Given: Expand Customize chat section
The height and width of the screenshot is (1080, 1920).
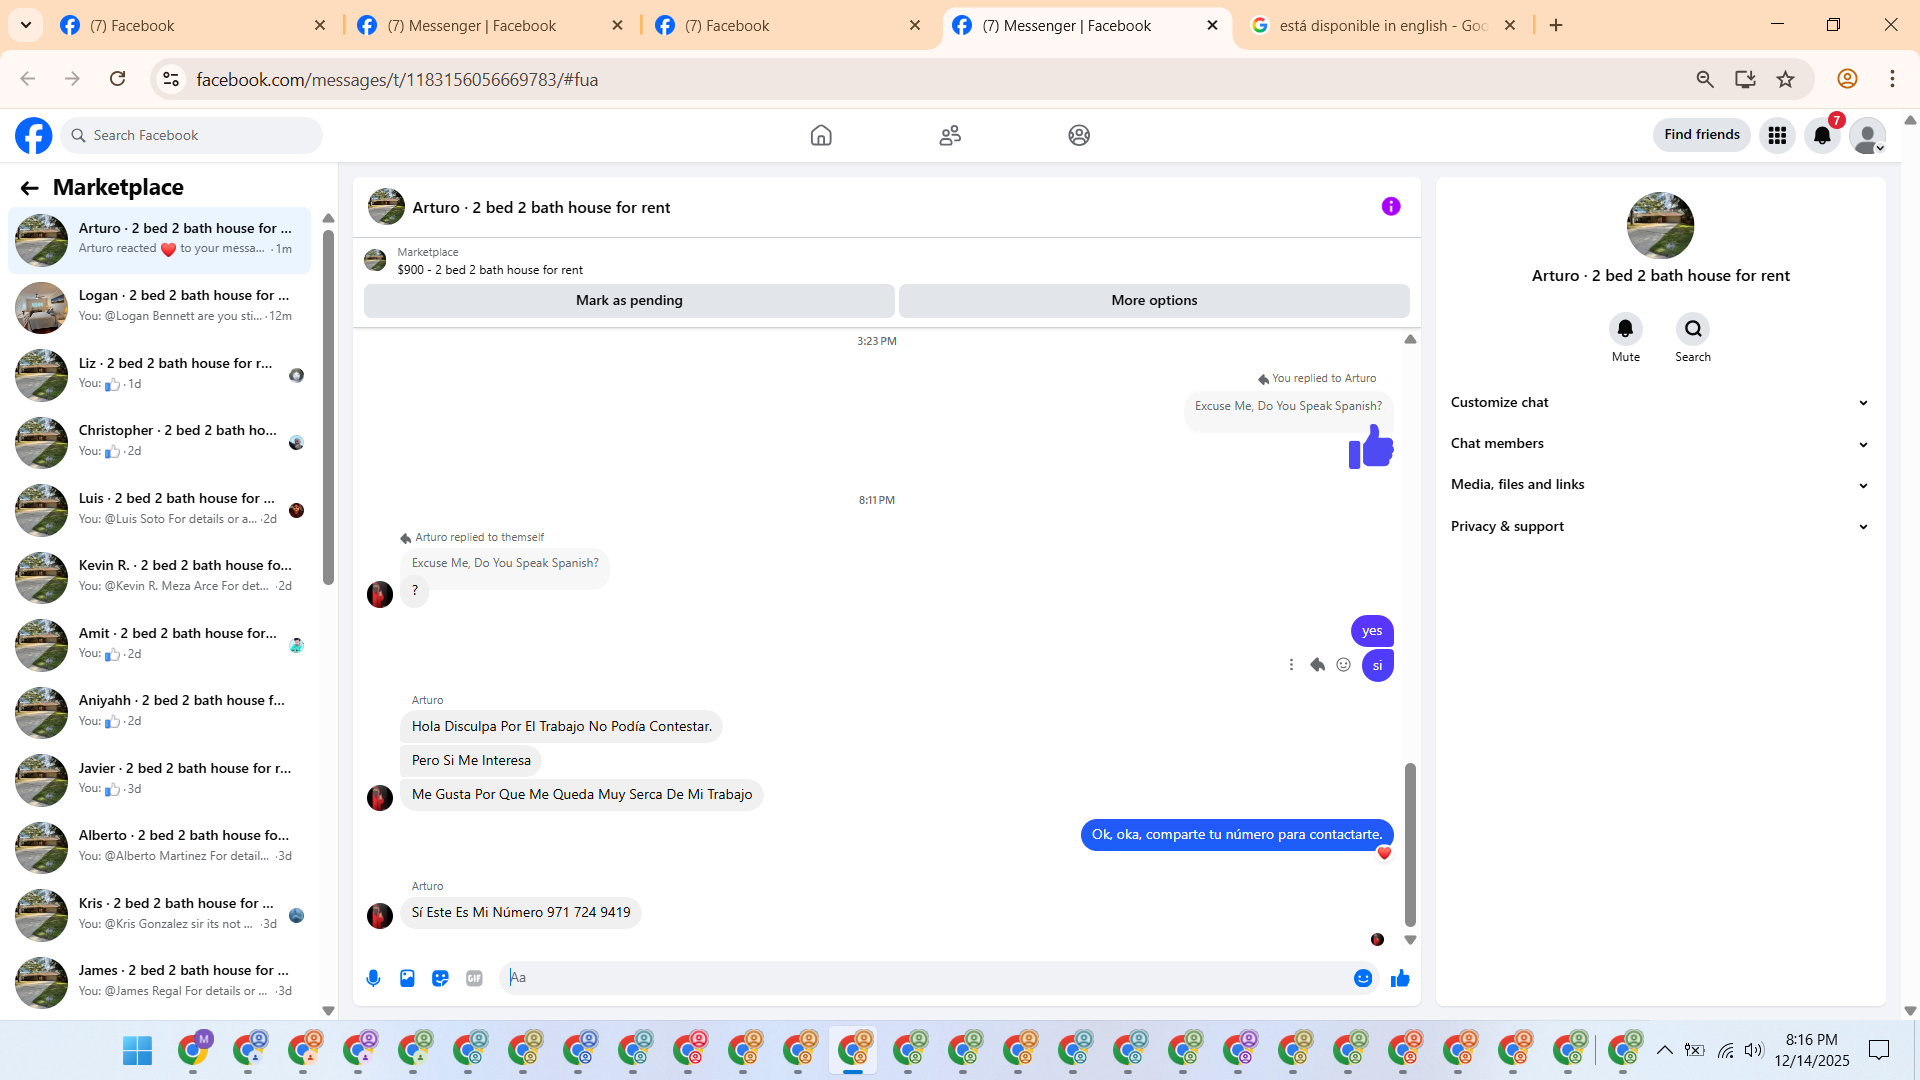Looking at the screenshot, I should [x=1660, y=402].
